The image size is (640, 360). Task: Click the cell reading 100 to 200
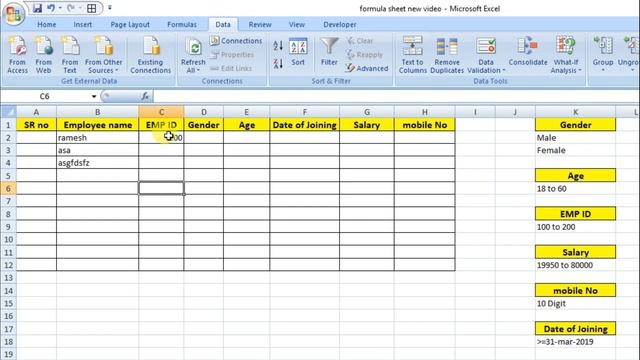point(576,227)
